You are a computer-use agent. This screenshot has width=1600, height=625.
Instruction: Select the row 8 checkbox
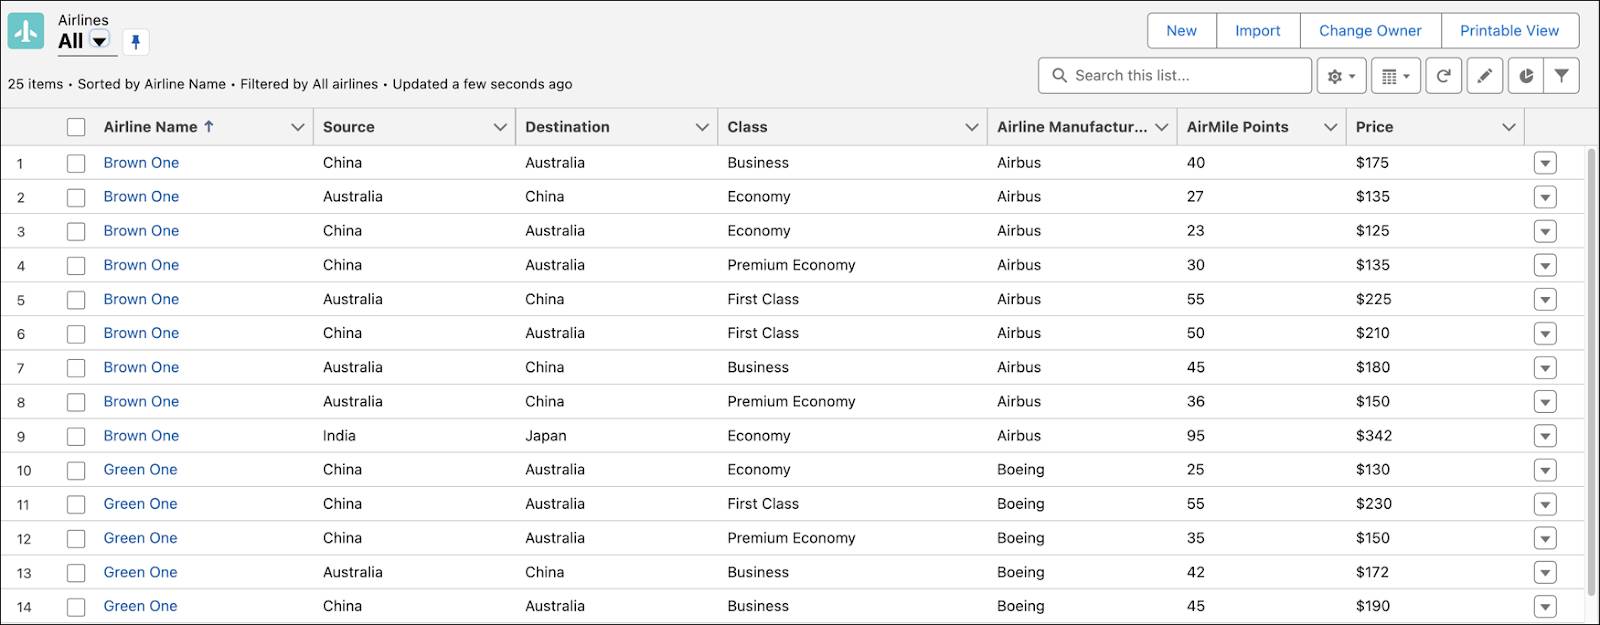[76, 402]
